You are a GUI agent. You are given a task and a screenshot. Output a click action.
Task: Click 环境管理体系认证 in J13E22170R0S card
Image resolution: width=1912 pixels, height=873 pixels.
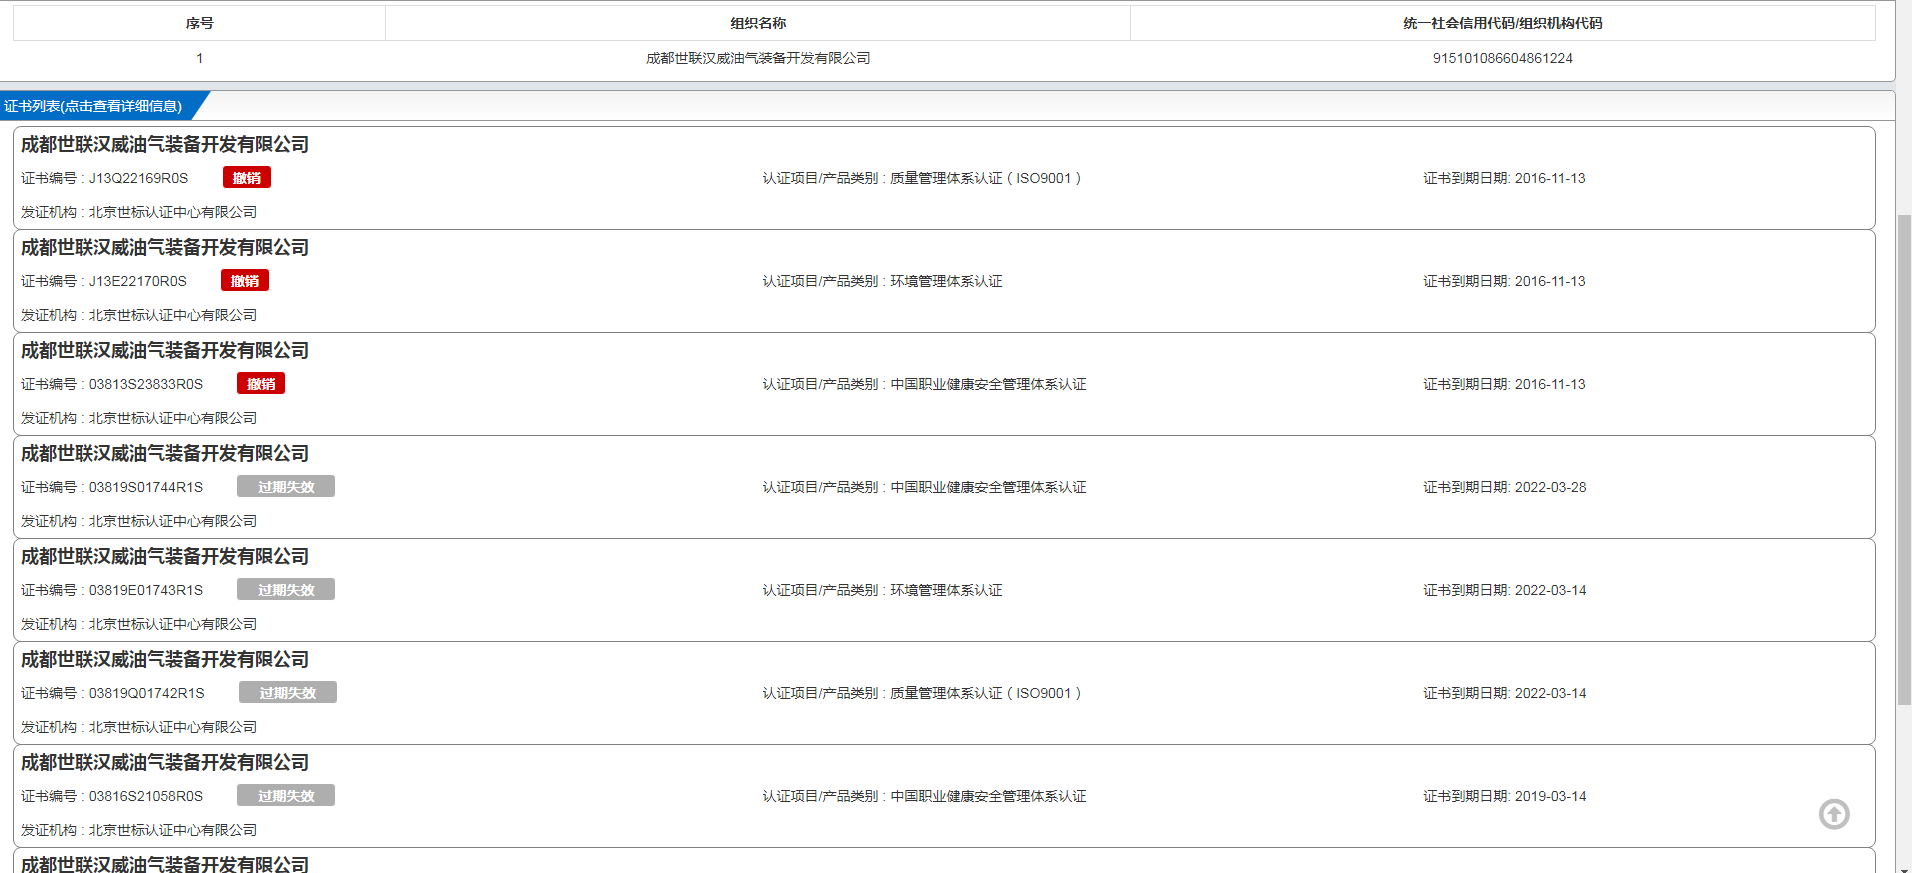tap(946, 281)
